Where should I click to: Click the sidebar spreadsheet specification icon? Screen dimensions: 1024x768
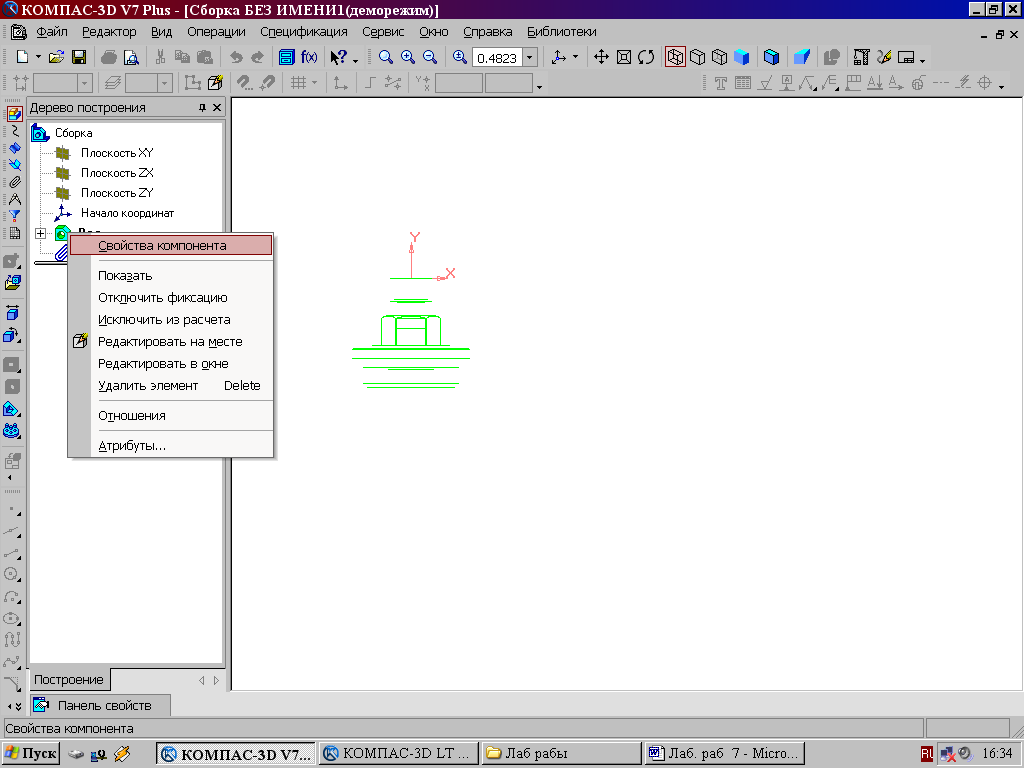pyautogui.click(x=14, y=233)
